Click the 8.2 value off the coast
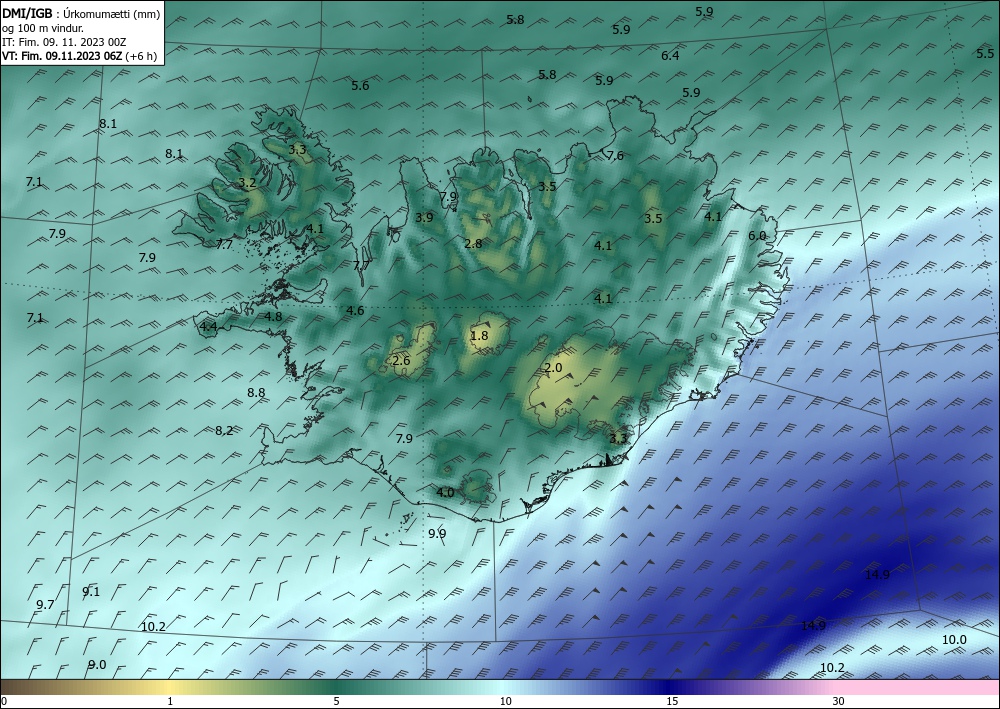Image resolution: width=1000 pixels, height=709 pixels. tap(224, 431)
